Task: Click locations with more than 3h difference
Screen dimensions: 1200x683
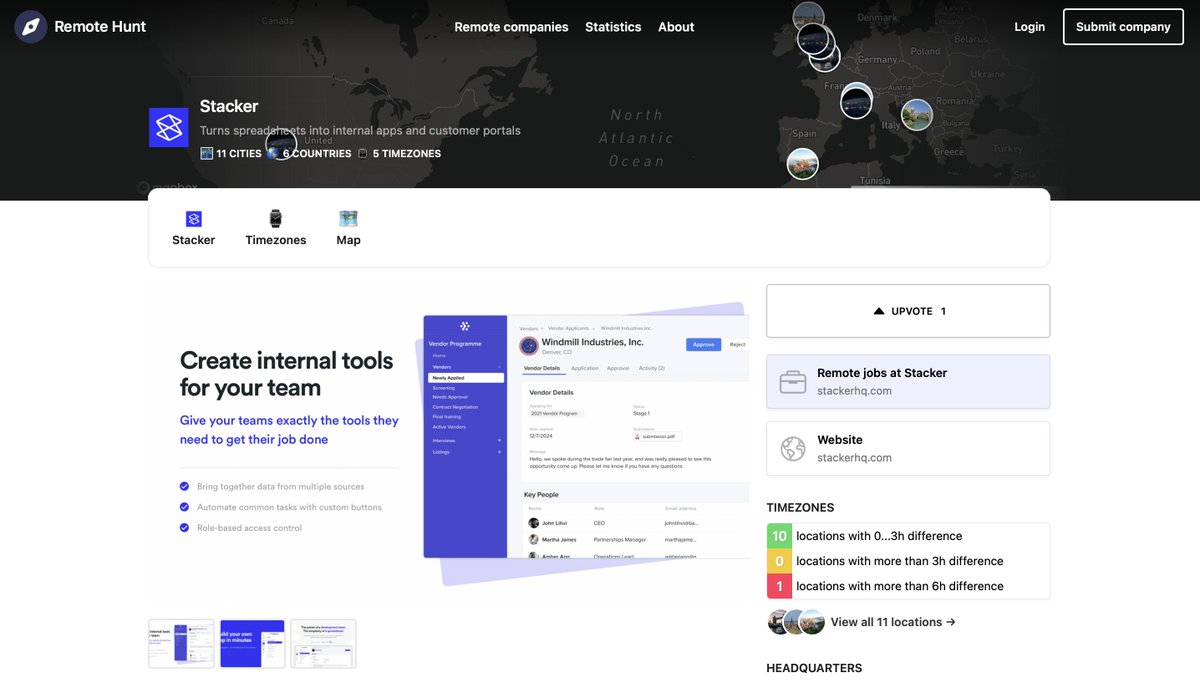Action: click(899, 561)
